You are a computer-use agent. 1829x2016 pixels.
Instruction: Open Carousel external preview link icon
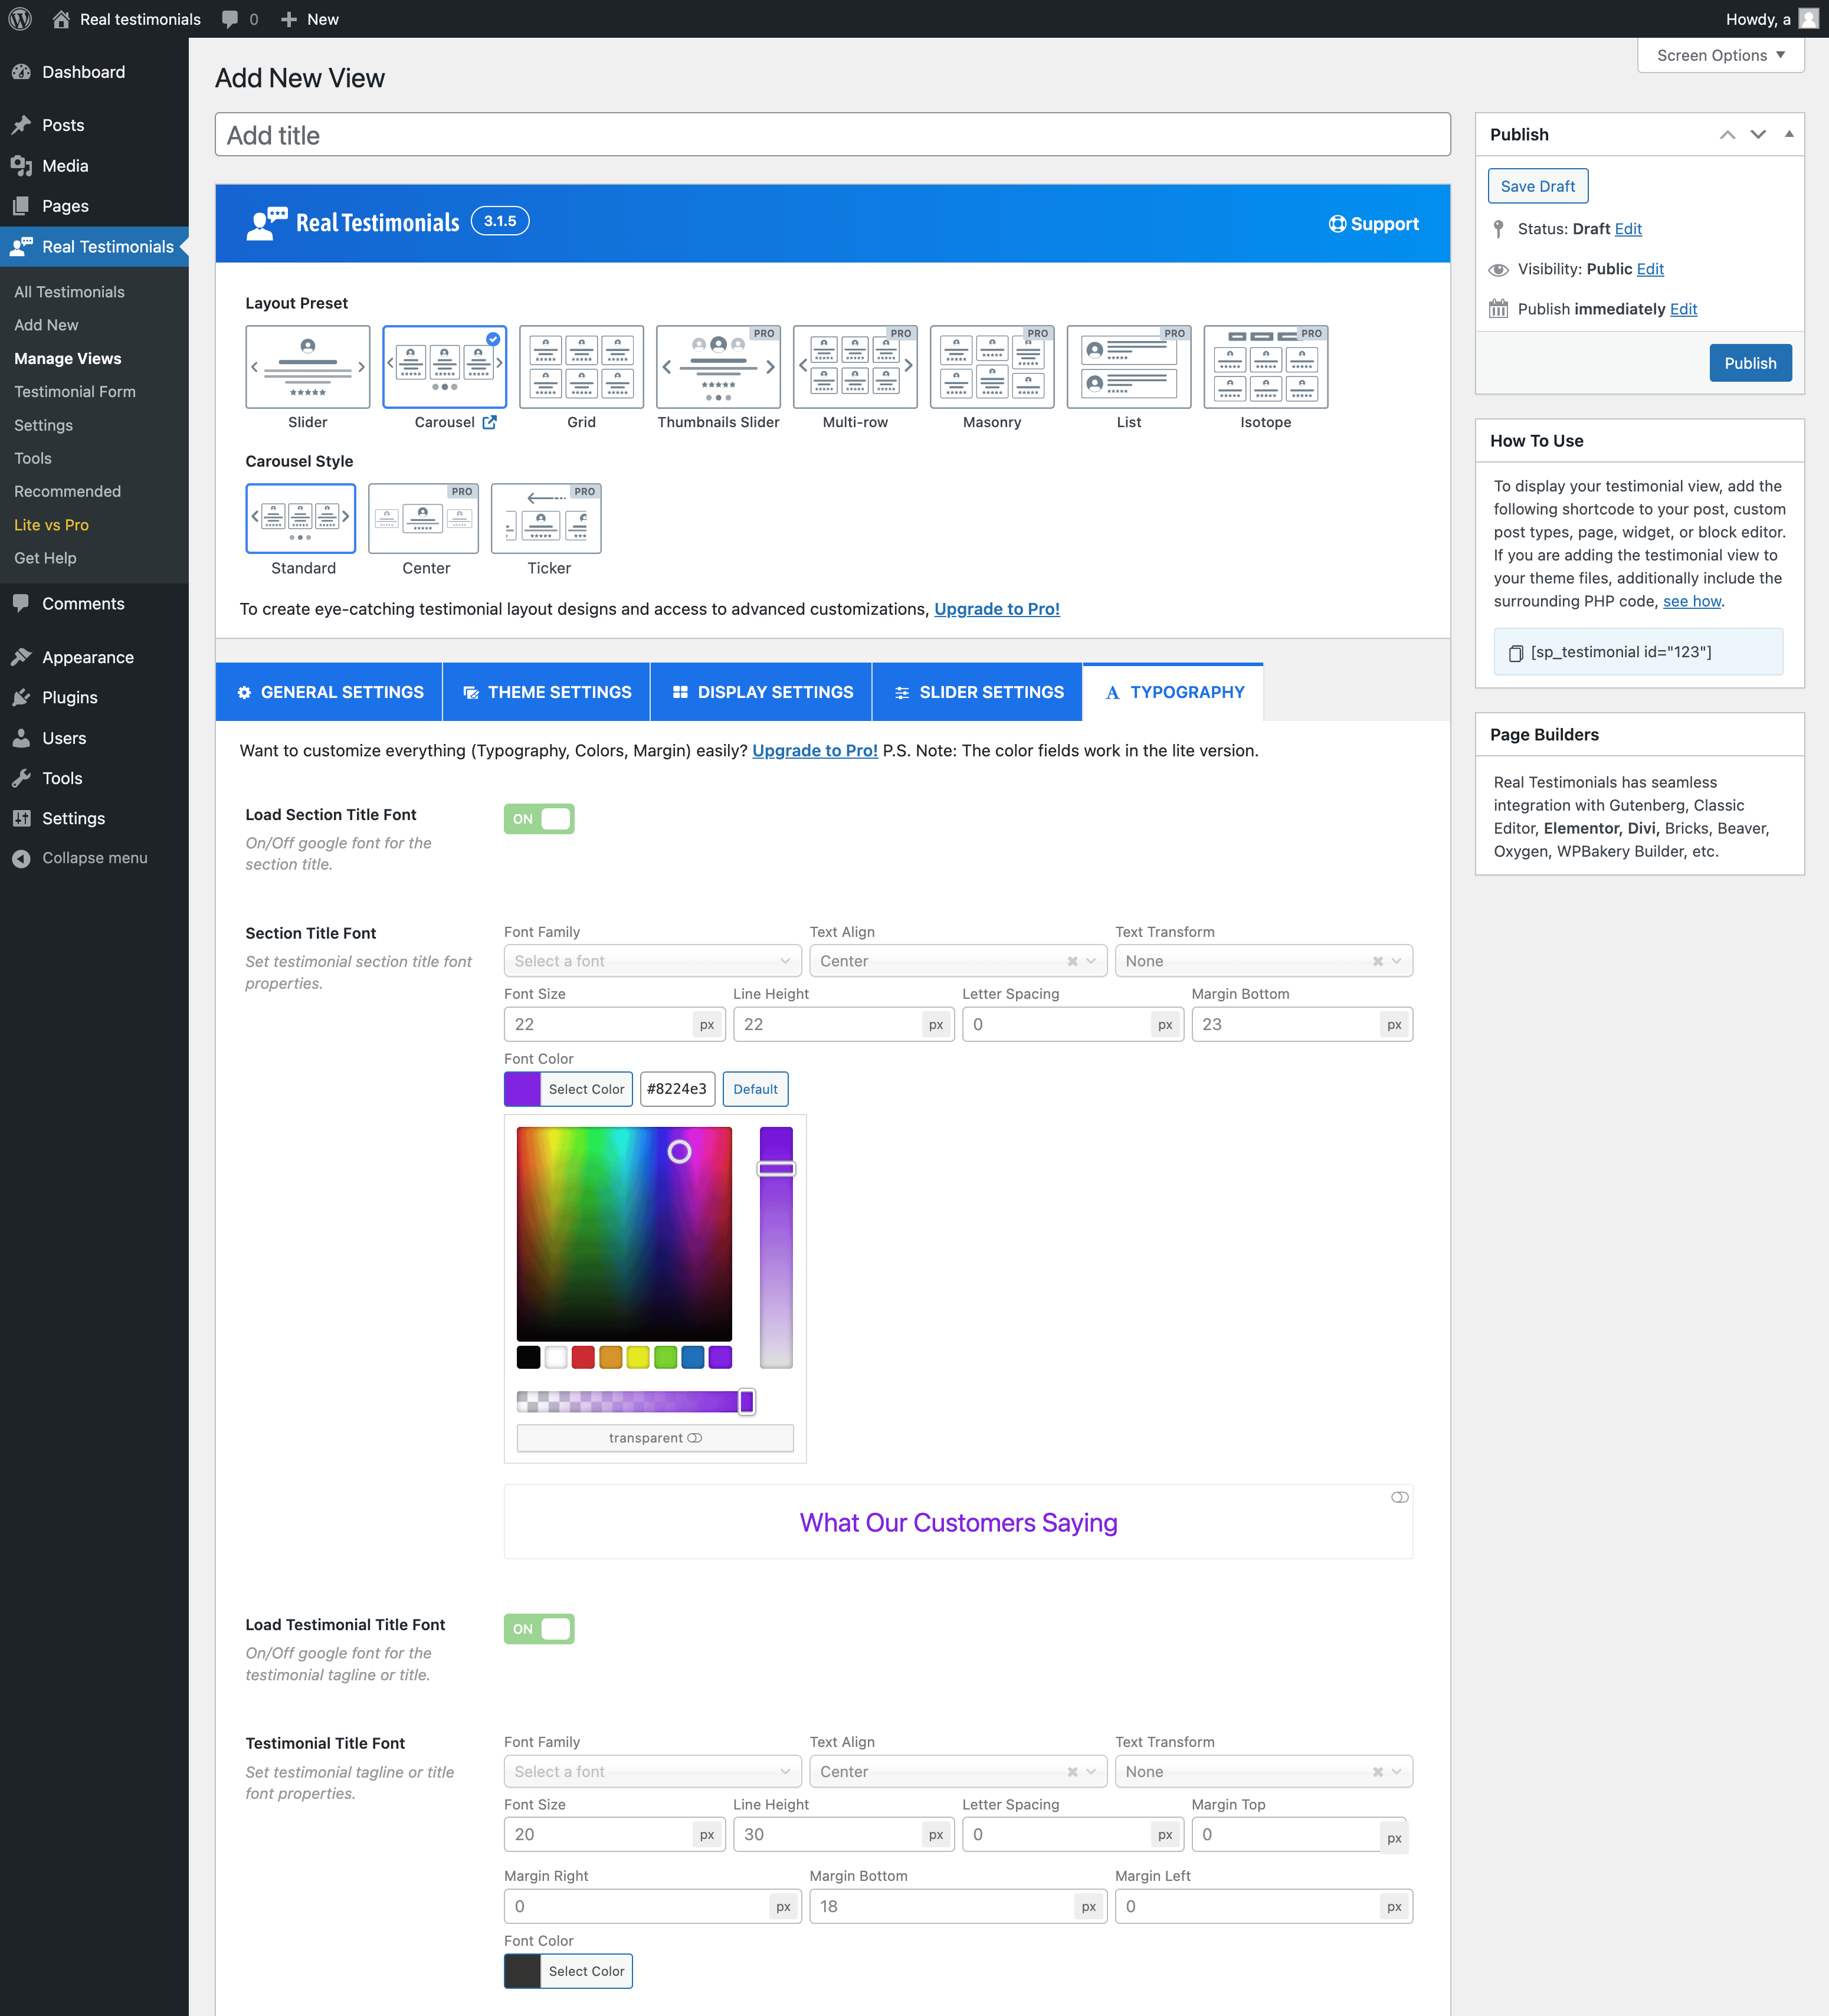click(490, 422)
